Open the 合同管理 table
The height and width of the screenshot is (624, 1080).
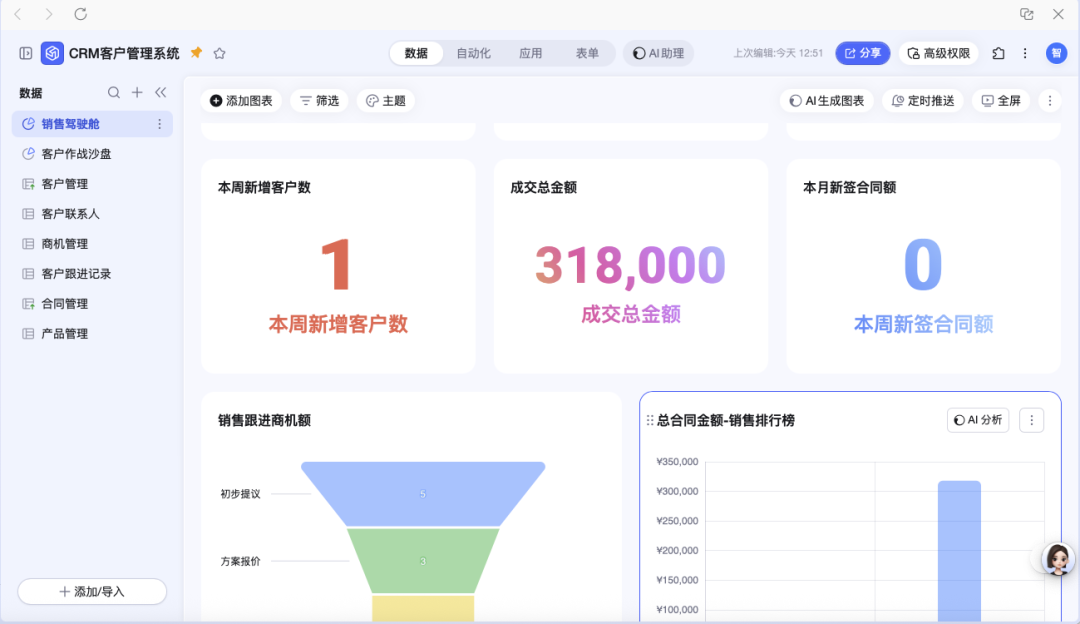[x=64, y=304]
